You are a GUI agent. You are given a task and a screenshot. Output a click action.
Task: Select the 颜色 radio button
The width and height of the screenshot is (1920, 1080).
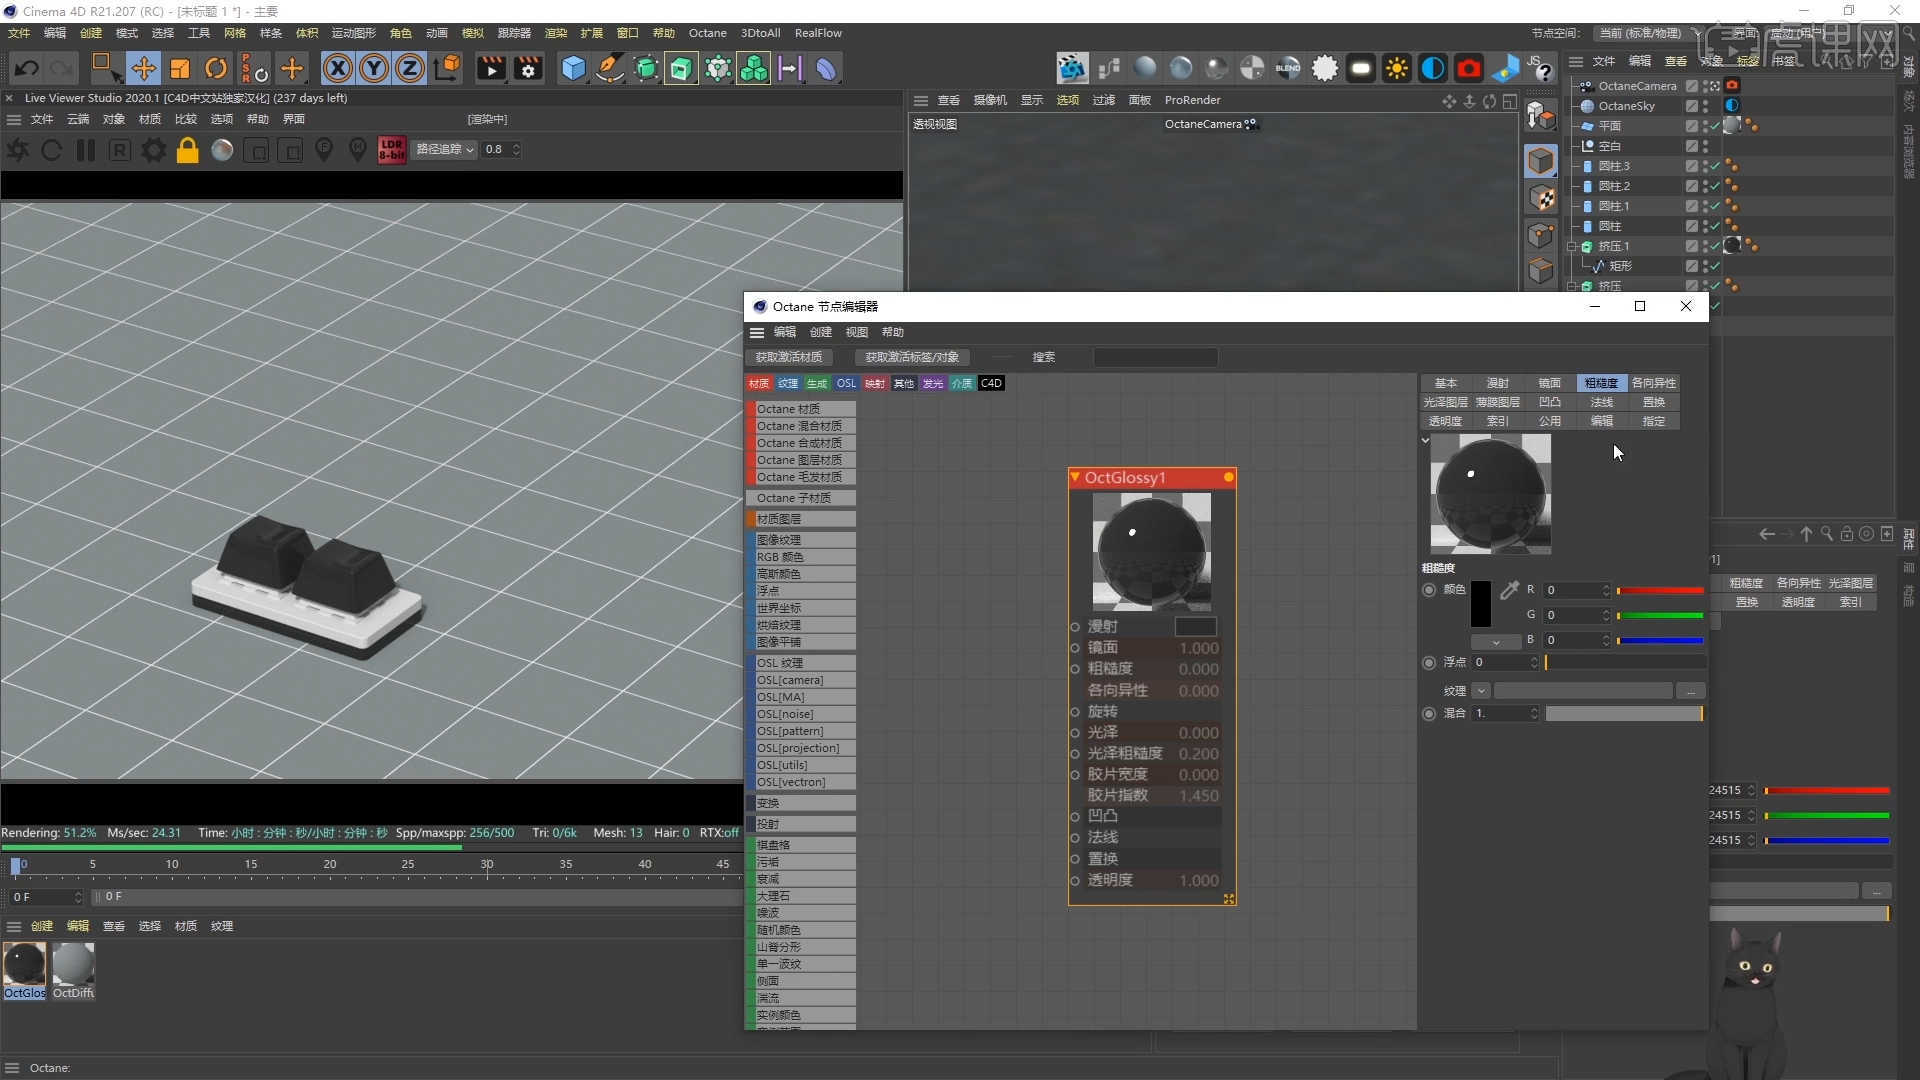(x=1429, y=590)
